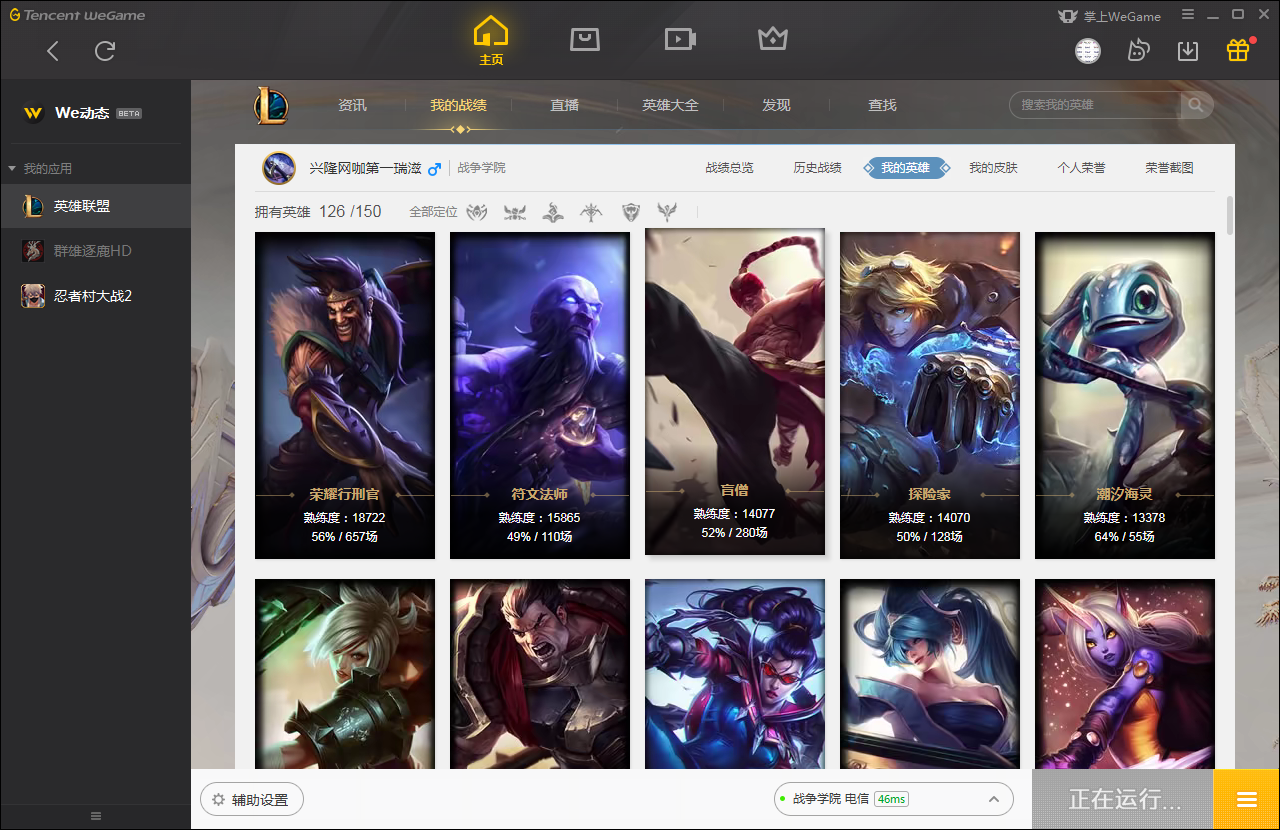1280x830 pixels.
Task: Focus the 搜索我的英雄 search field
Action: pyautogui.click(x=1097, y=105)
